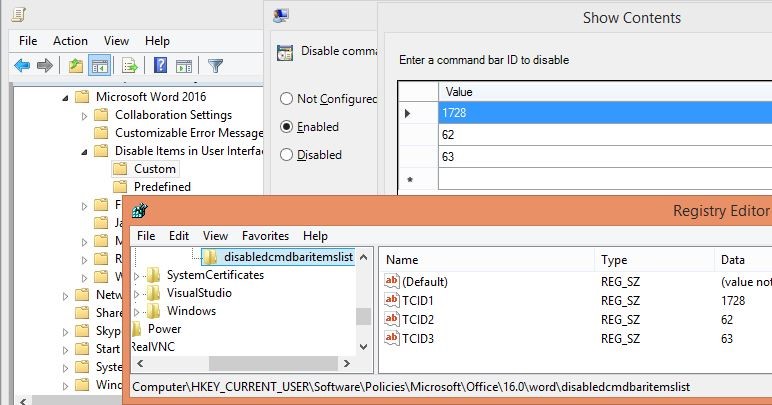Click the registry tree horizontal scrollbar thumb
772x405 pixels.
point(273,364)
